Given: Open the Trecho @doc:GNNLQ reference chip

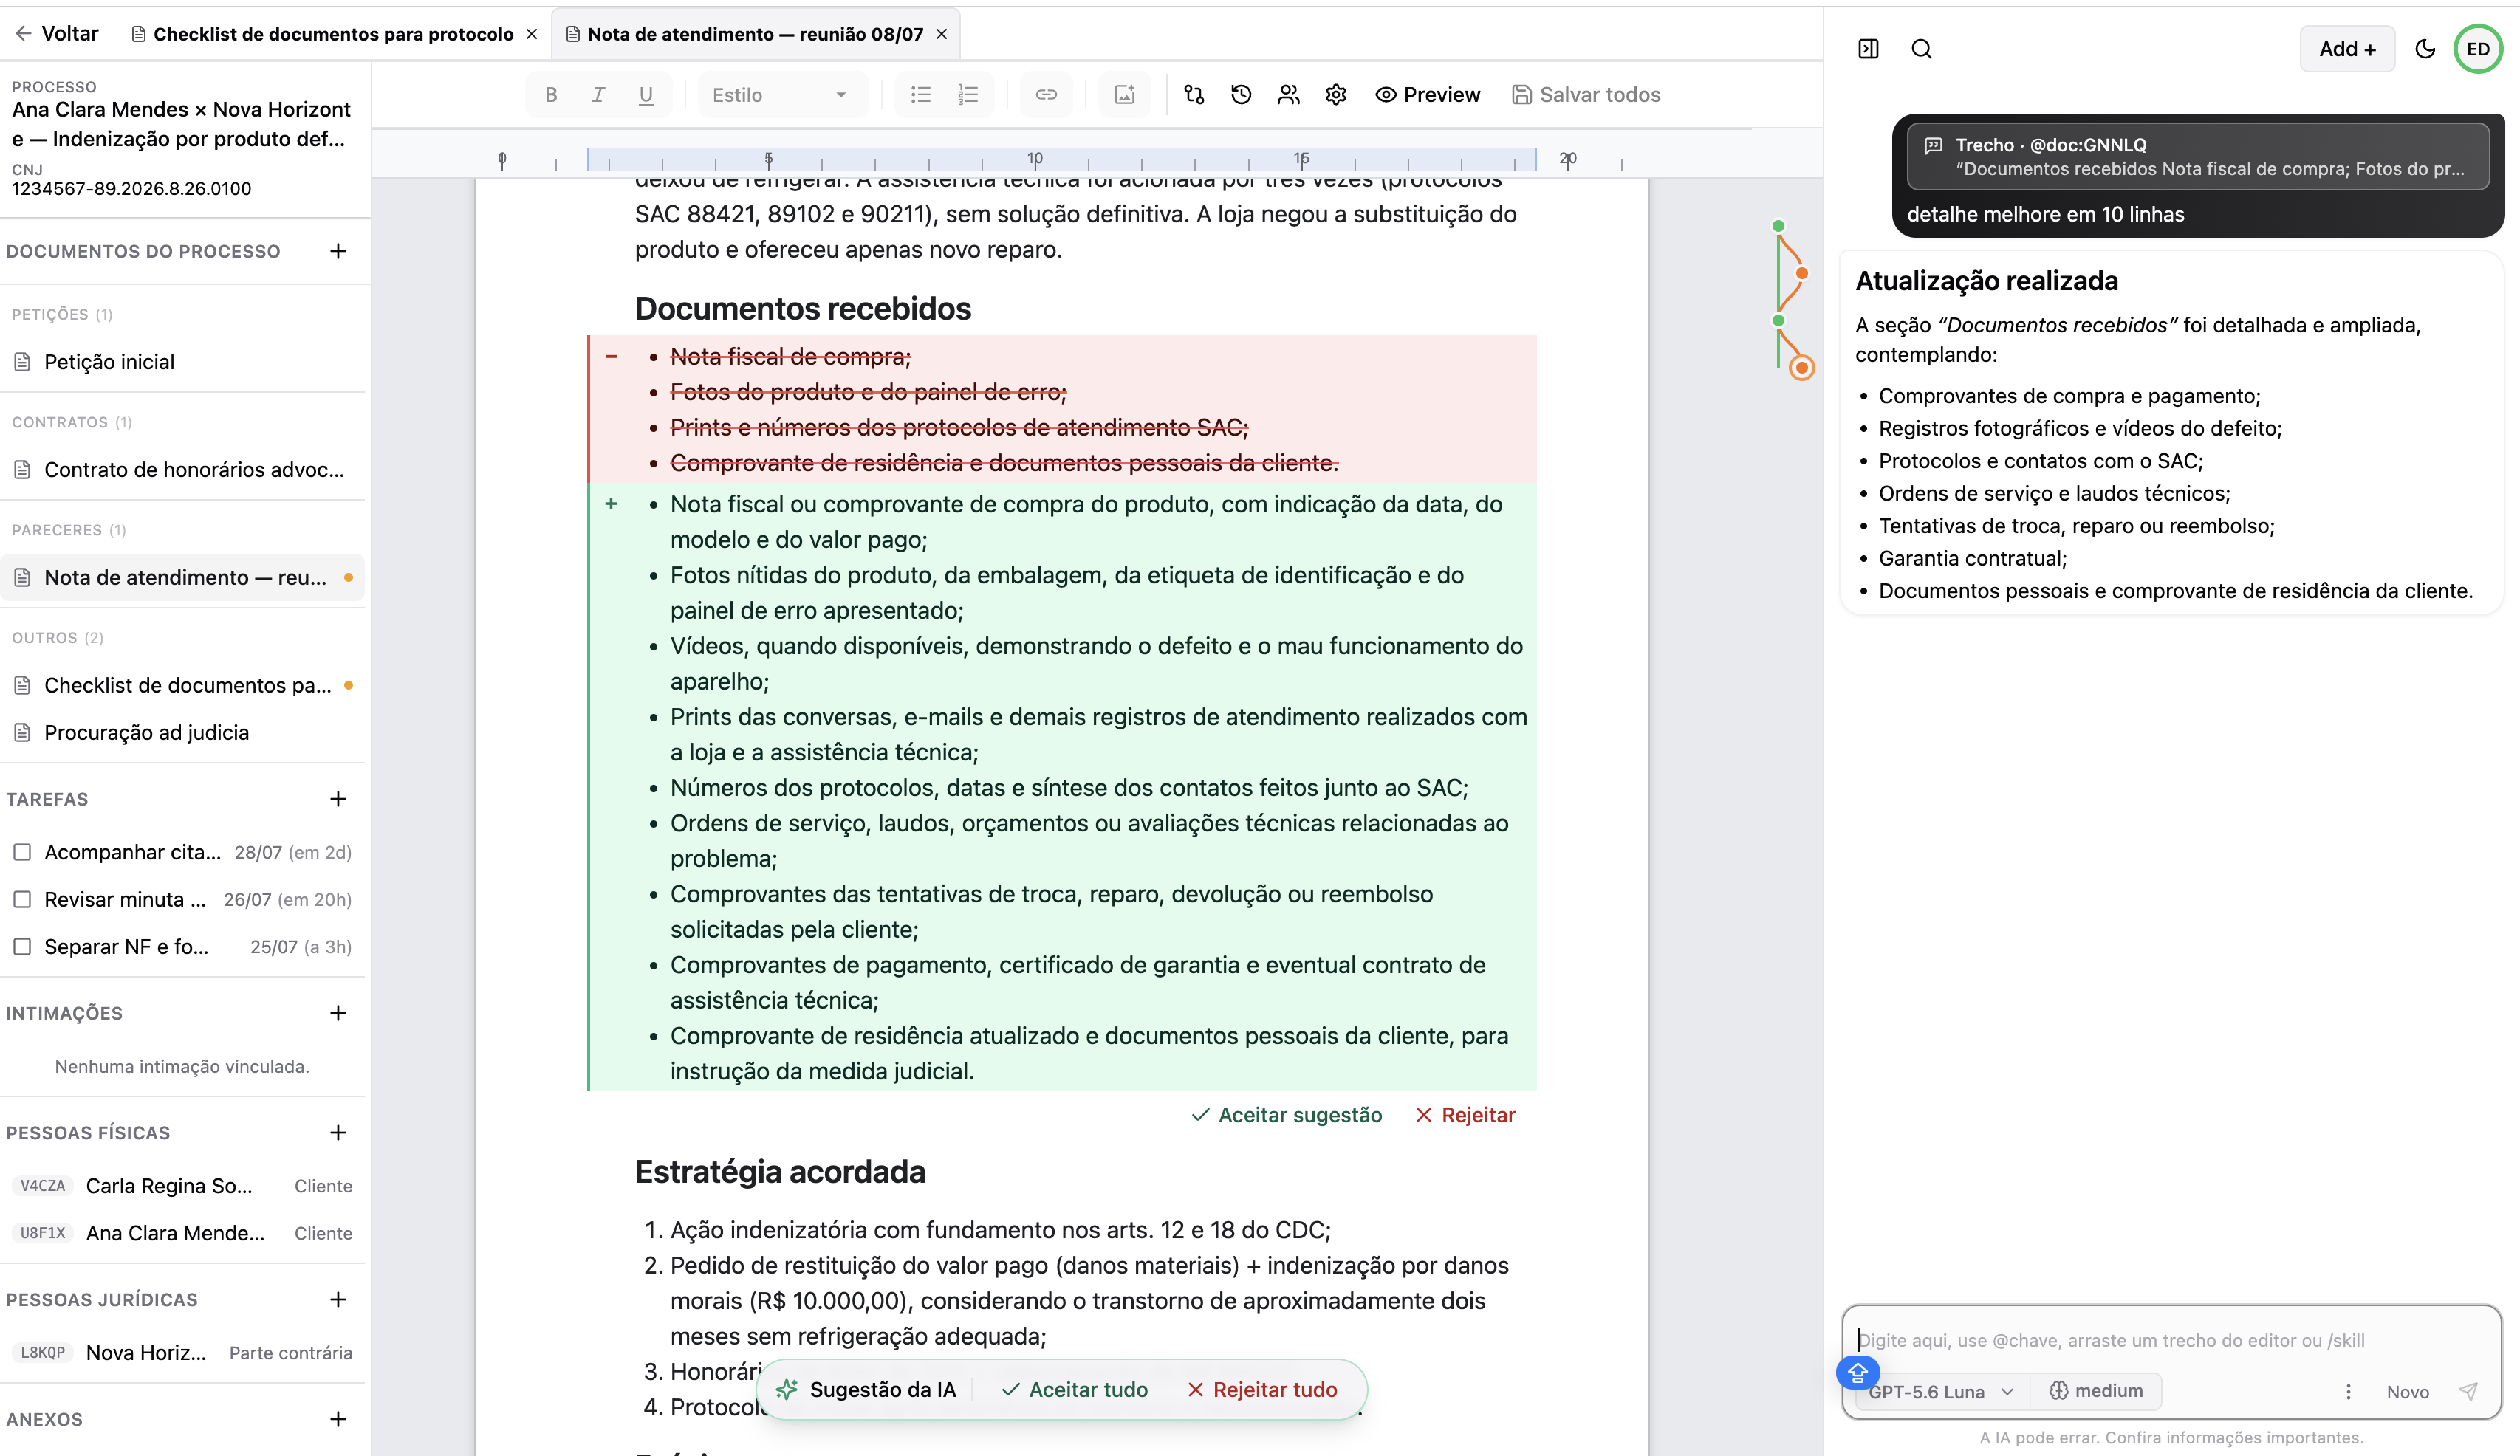Looking at the screenshot, I should [x=2197, y=156].
